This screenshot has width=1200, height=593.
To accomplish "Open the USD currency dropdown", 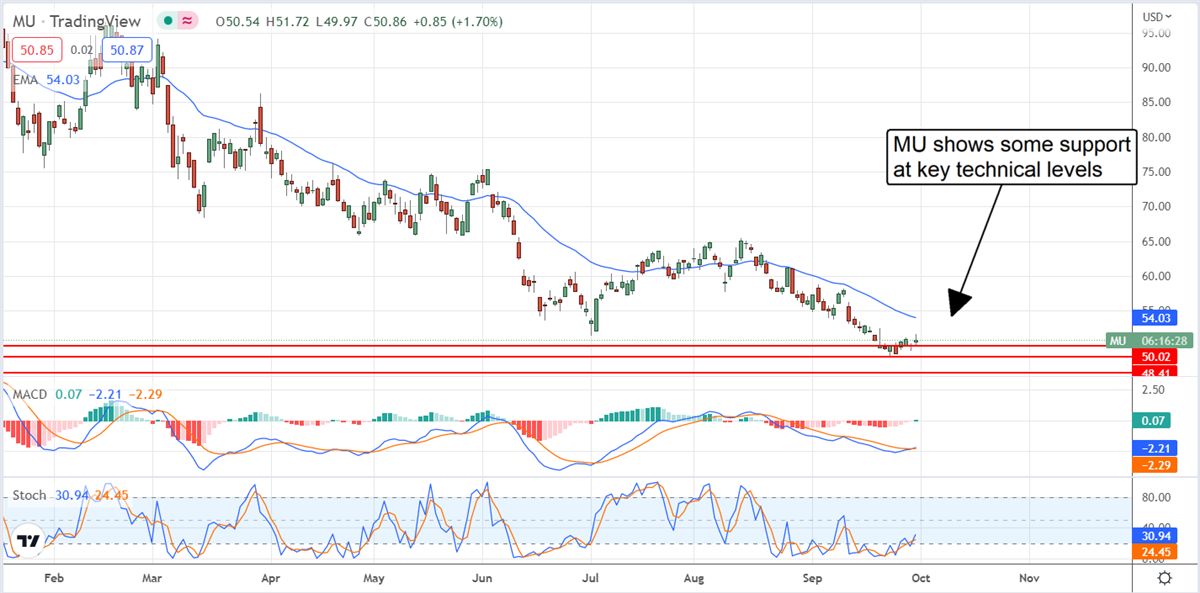I will point(1156,16).
